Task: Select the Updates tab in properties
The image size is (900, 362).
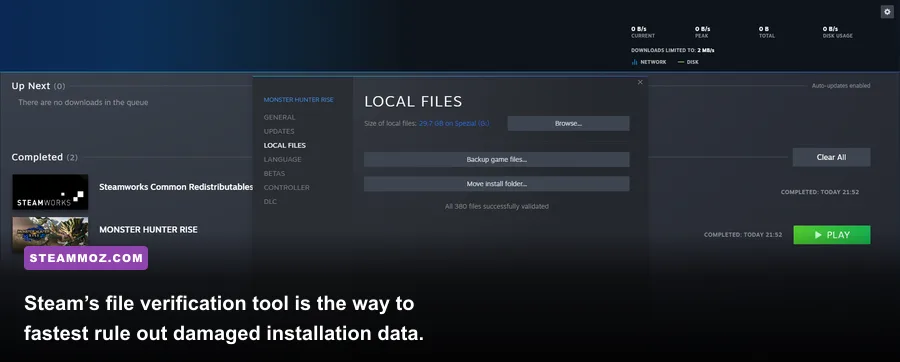Action: pos(279,131)
